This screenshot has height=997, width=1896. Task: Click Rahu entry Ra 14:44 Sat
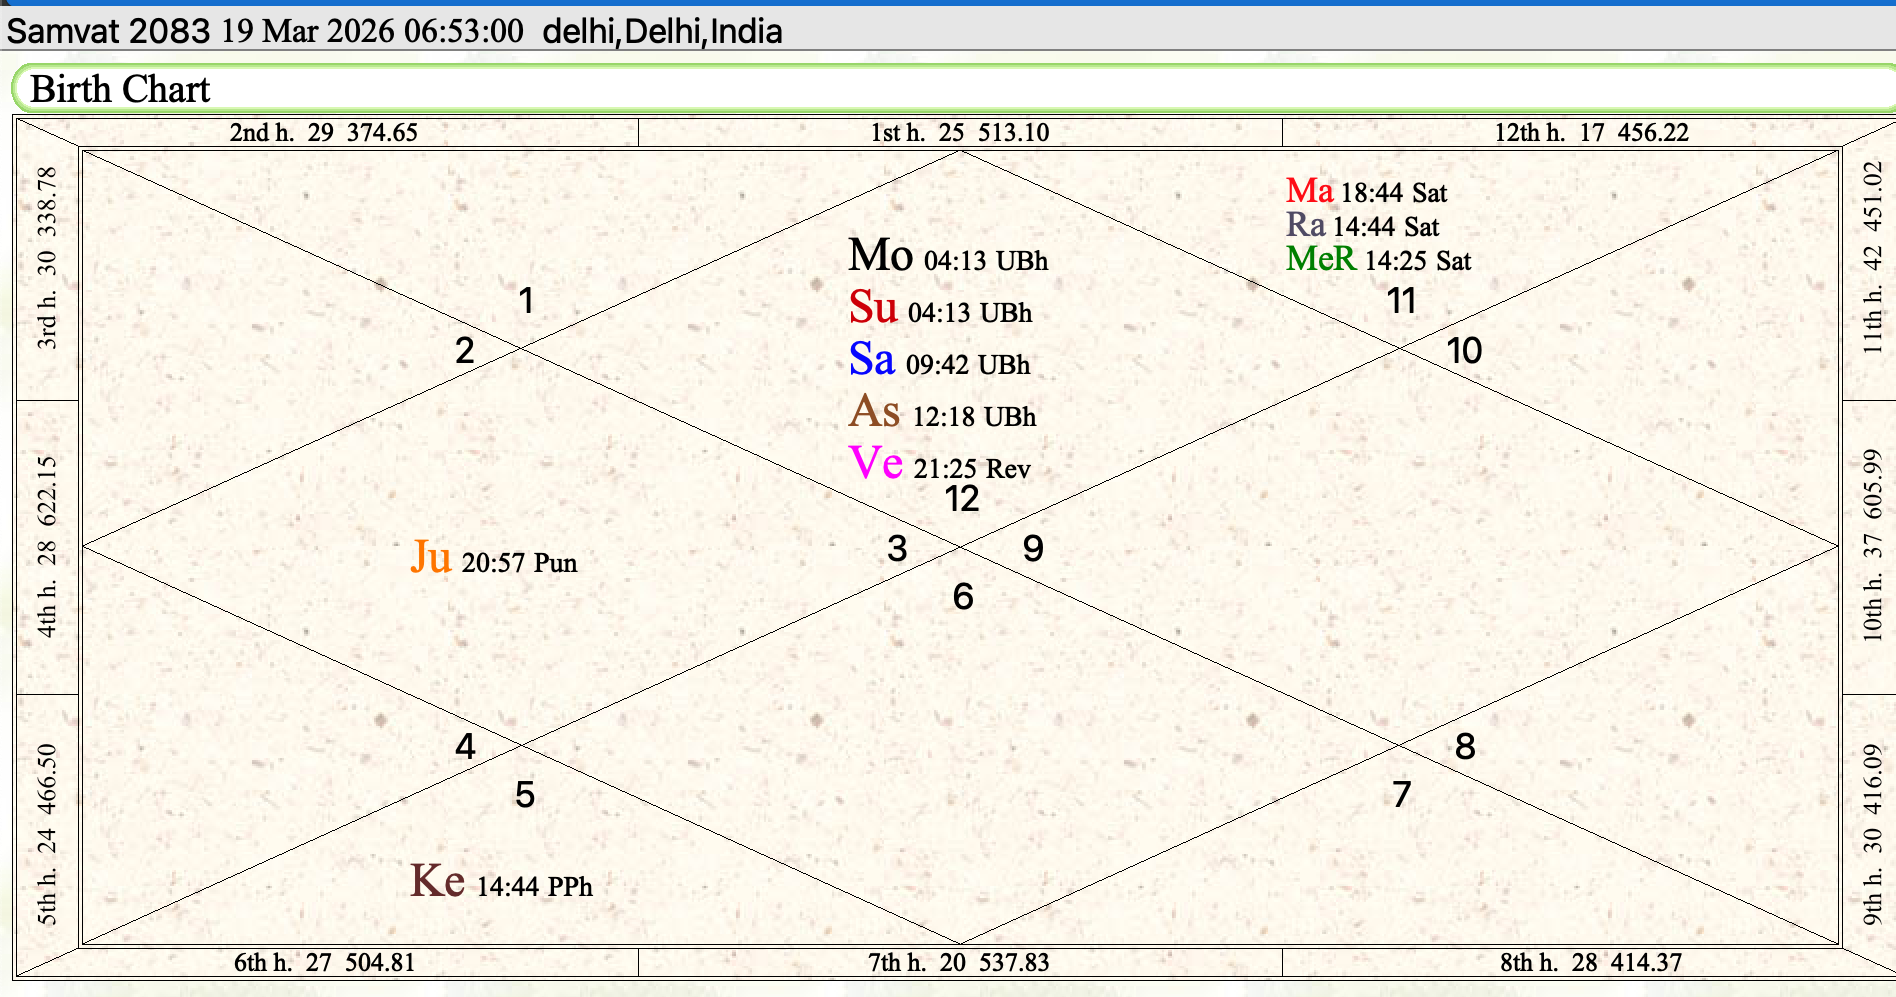1361,226
